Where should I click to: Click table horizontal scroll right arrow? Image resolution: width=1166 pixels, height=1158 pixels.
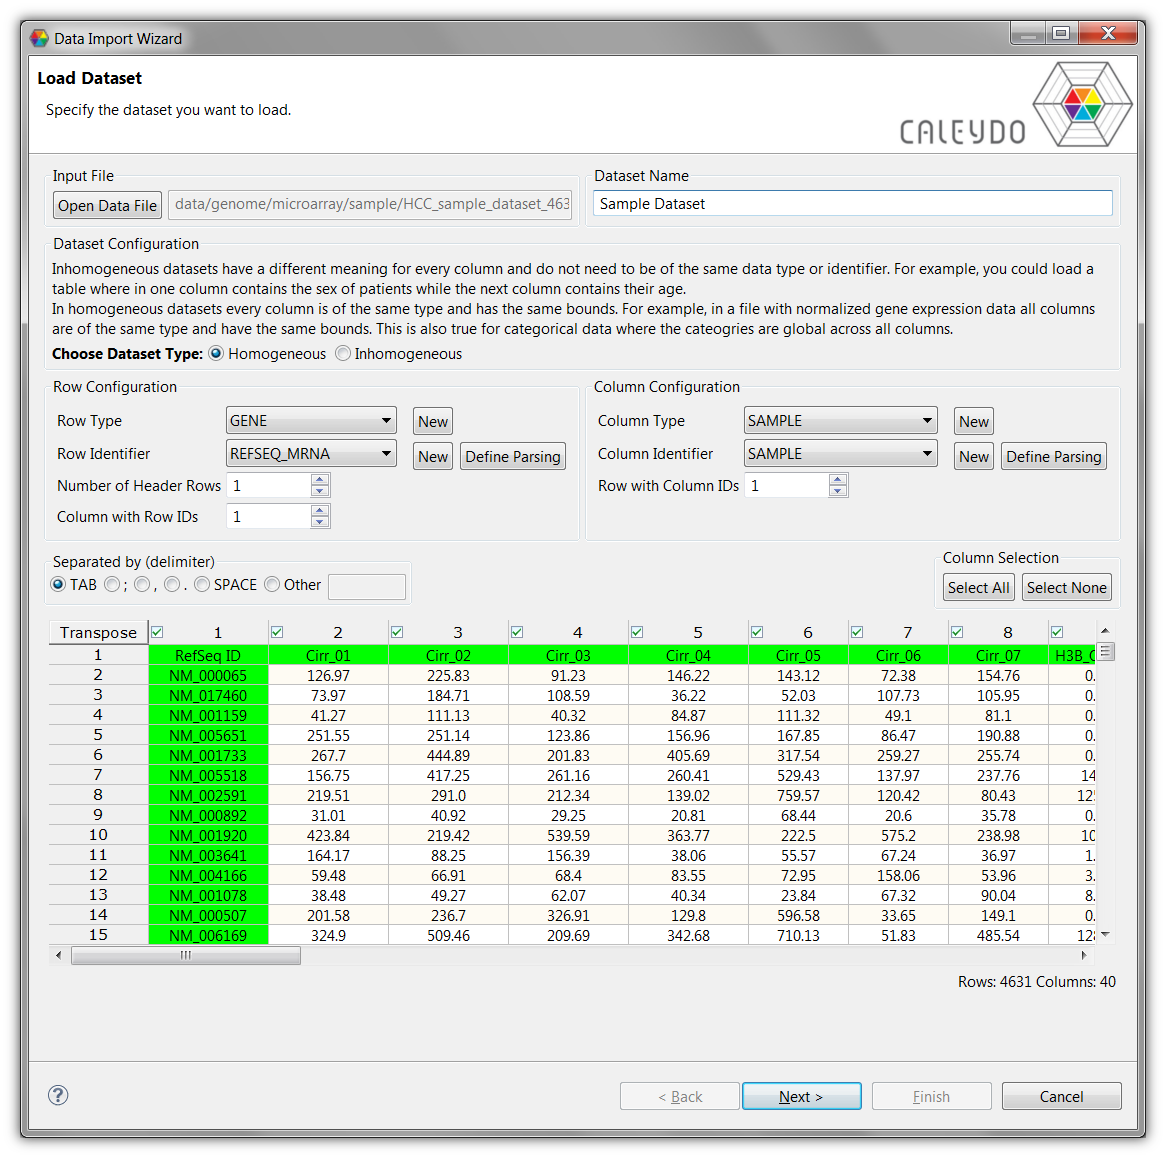[1084, 955]
